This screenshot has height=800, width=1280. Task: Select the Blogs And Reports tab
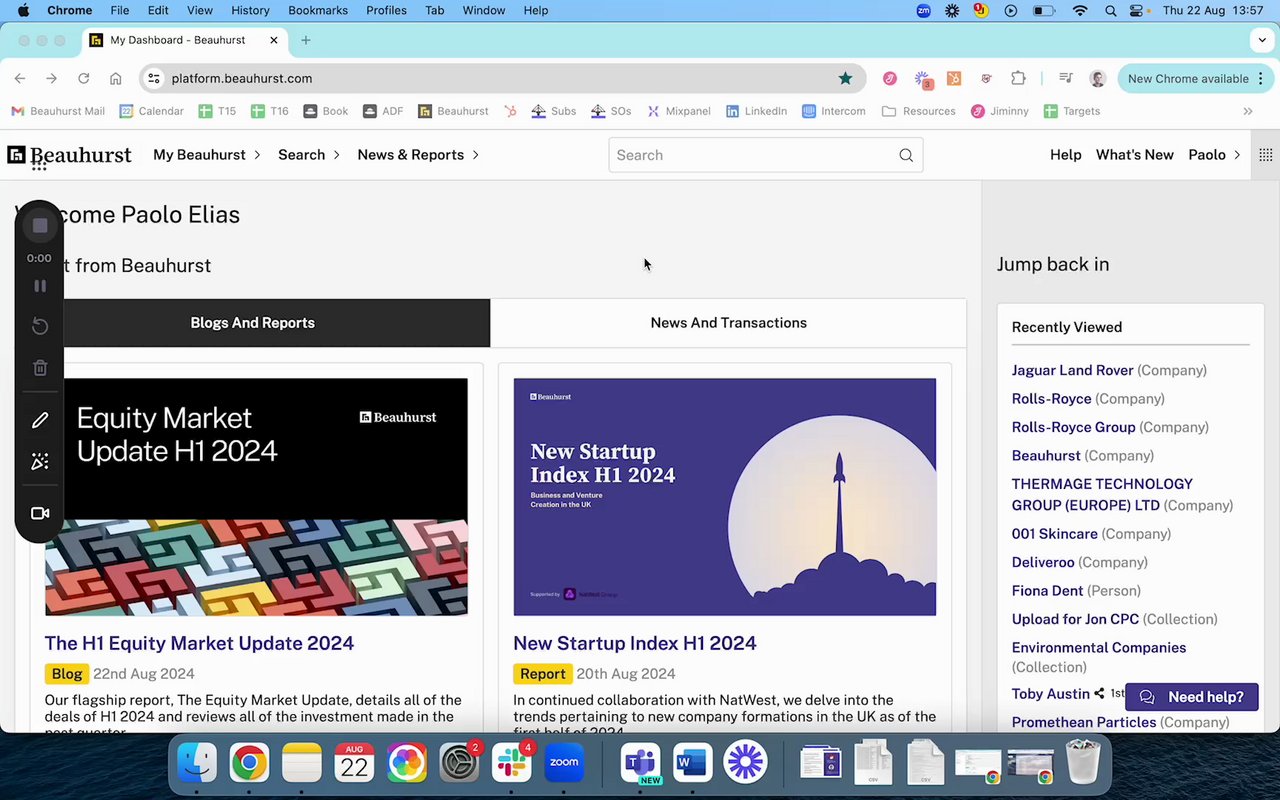252,323
